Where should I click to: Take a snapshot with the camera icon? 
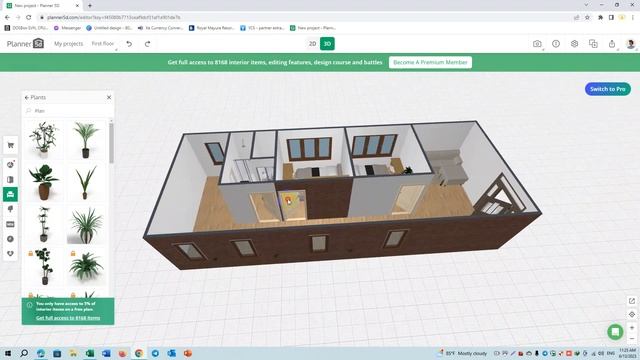(537, 44)
